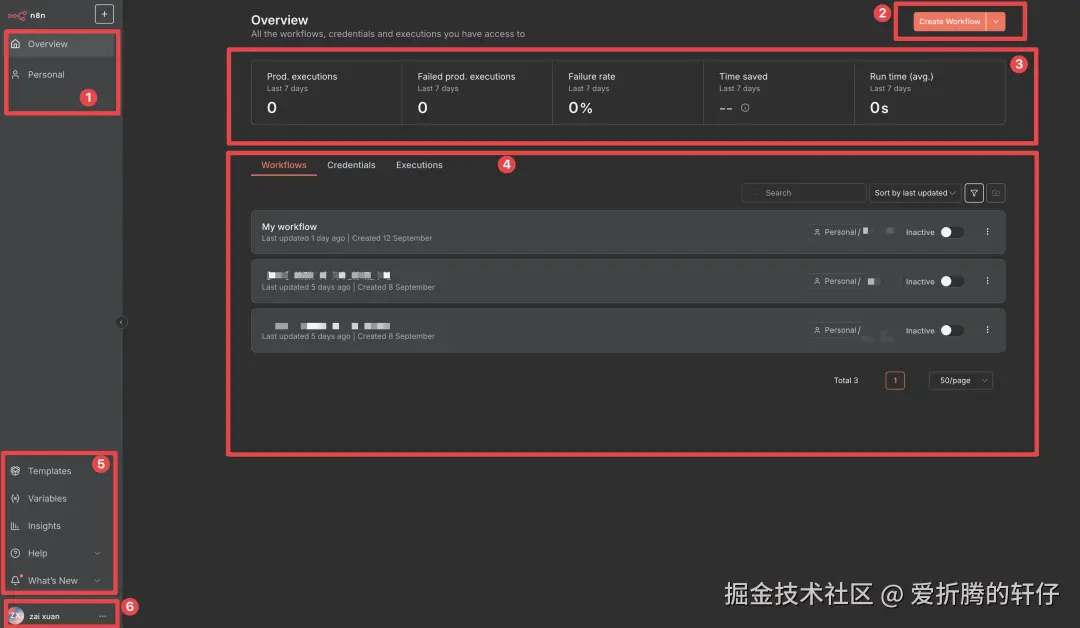Go to page 1 in pagination
Viewport: 1080px width, 628px height.
pyautogui.click(x=895, y=380)
